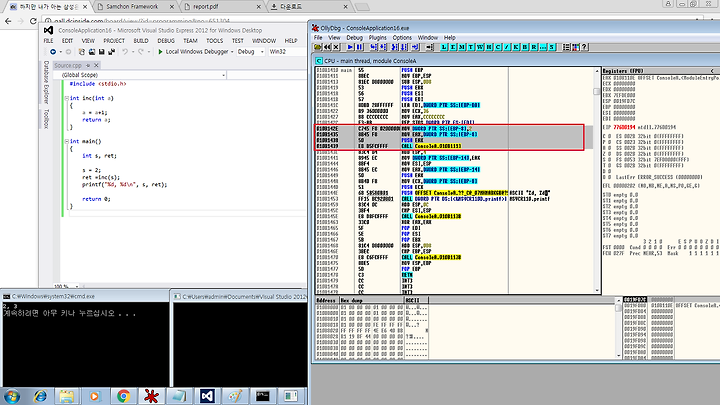Click OllyDbg Go to address icon
Viewport: 720px width, 405px height.
pos(429,47)
